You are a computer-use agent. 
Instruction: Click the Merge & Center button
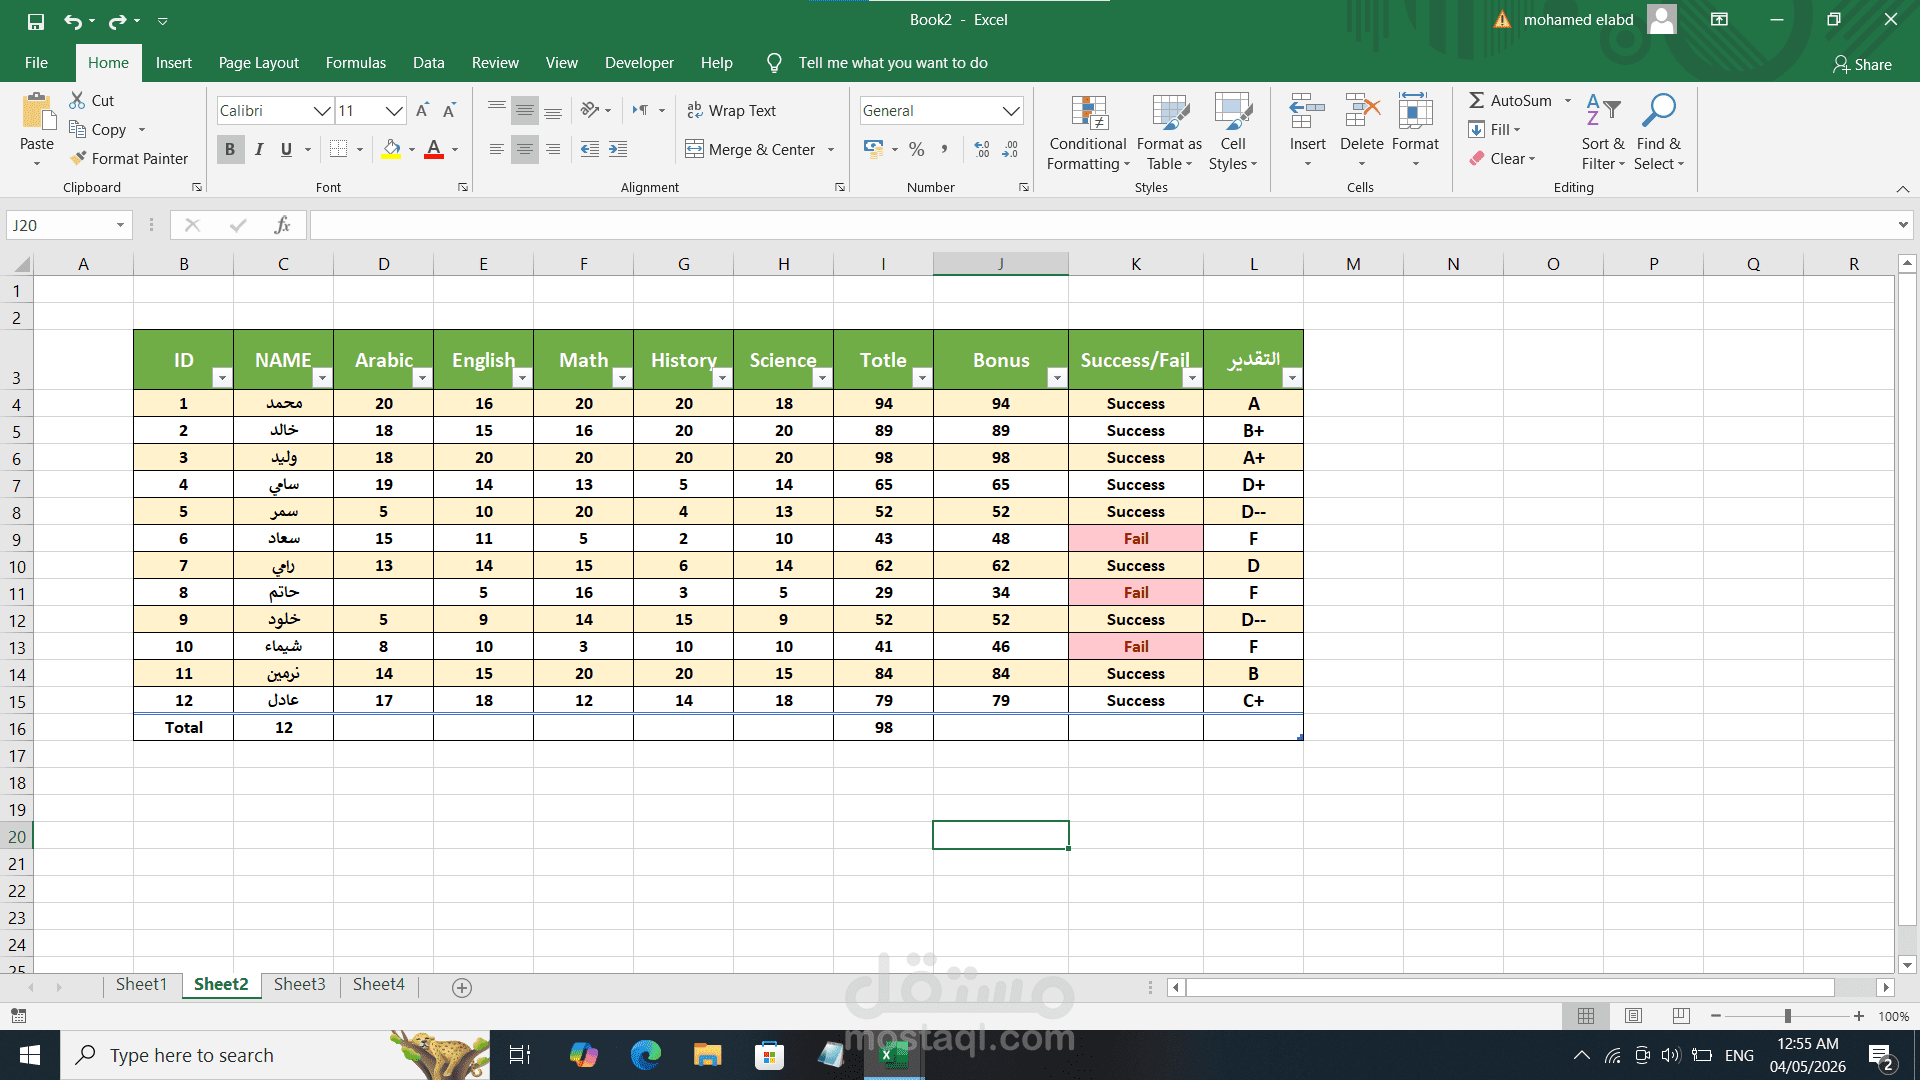(750, 149)
